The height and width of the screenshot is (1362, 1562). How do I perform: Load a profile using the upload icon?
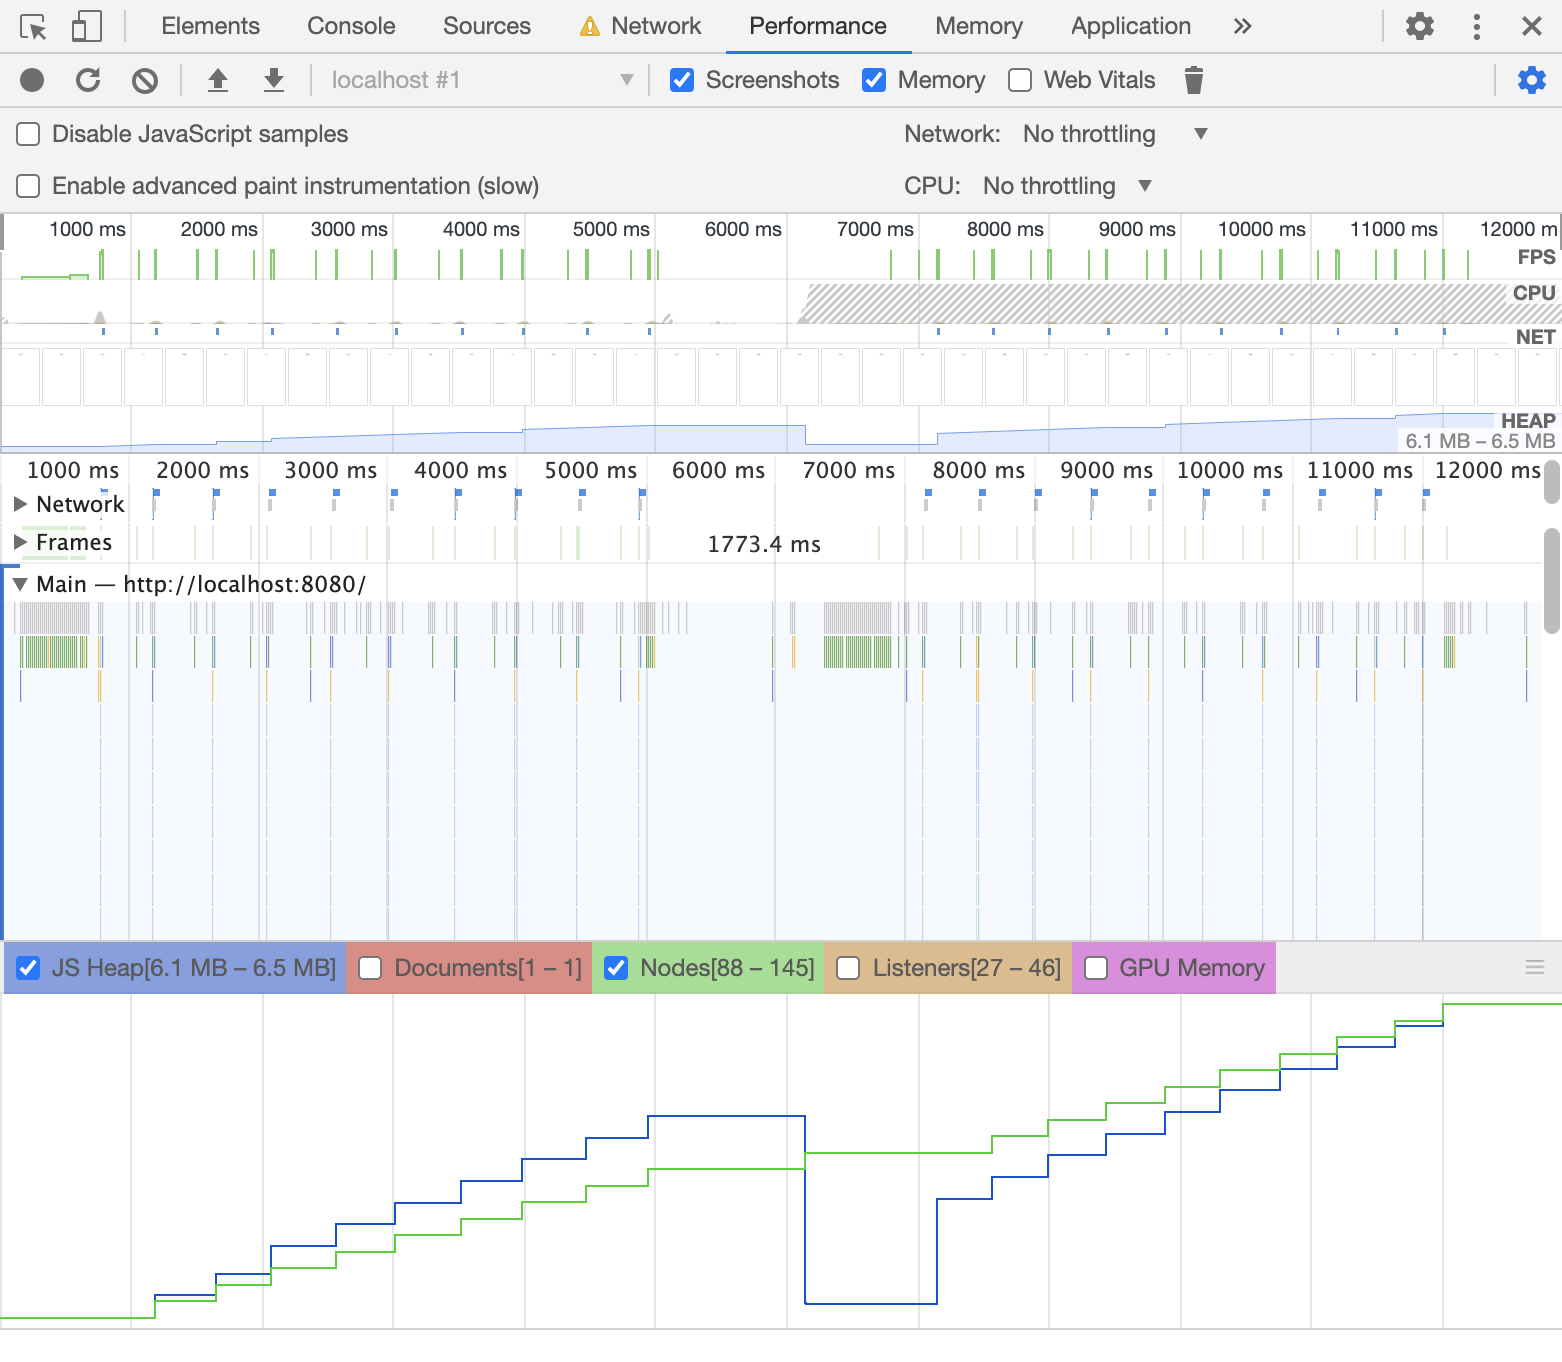click(x=218, y=80)
